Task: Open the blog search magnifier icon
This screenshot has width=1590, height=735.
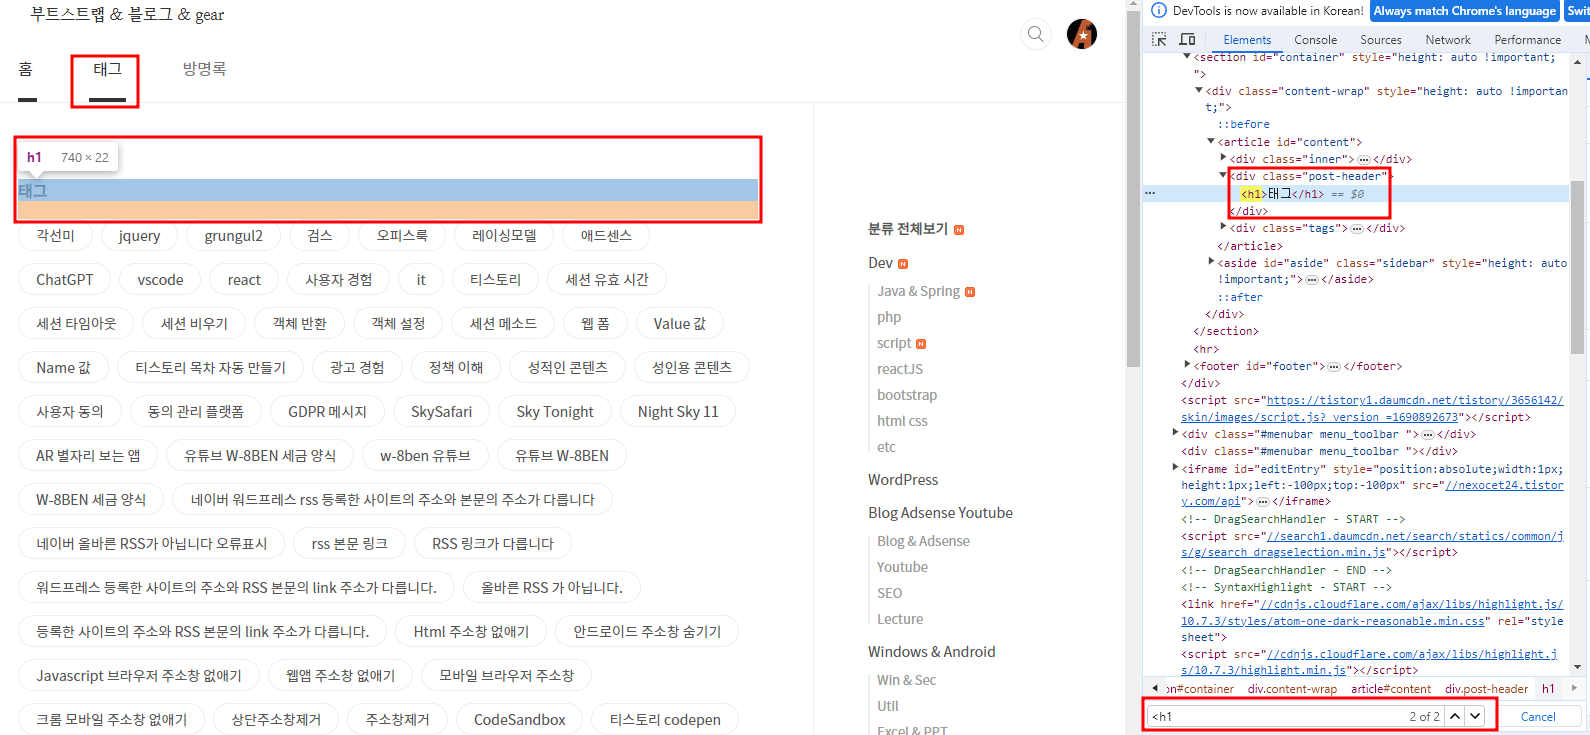Action: [1036, 34]
